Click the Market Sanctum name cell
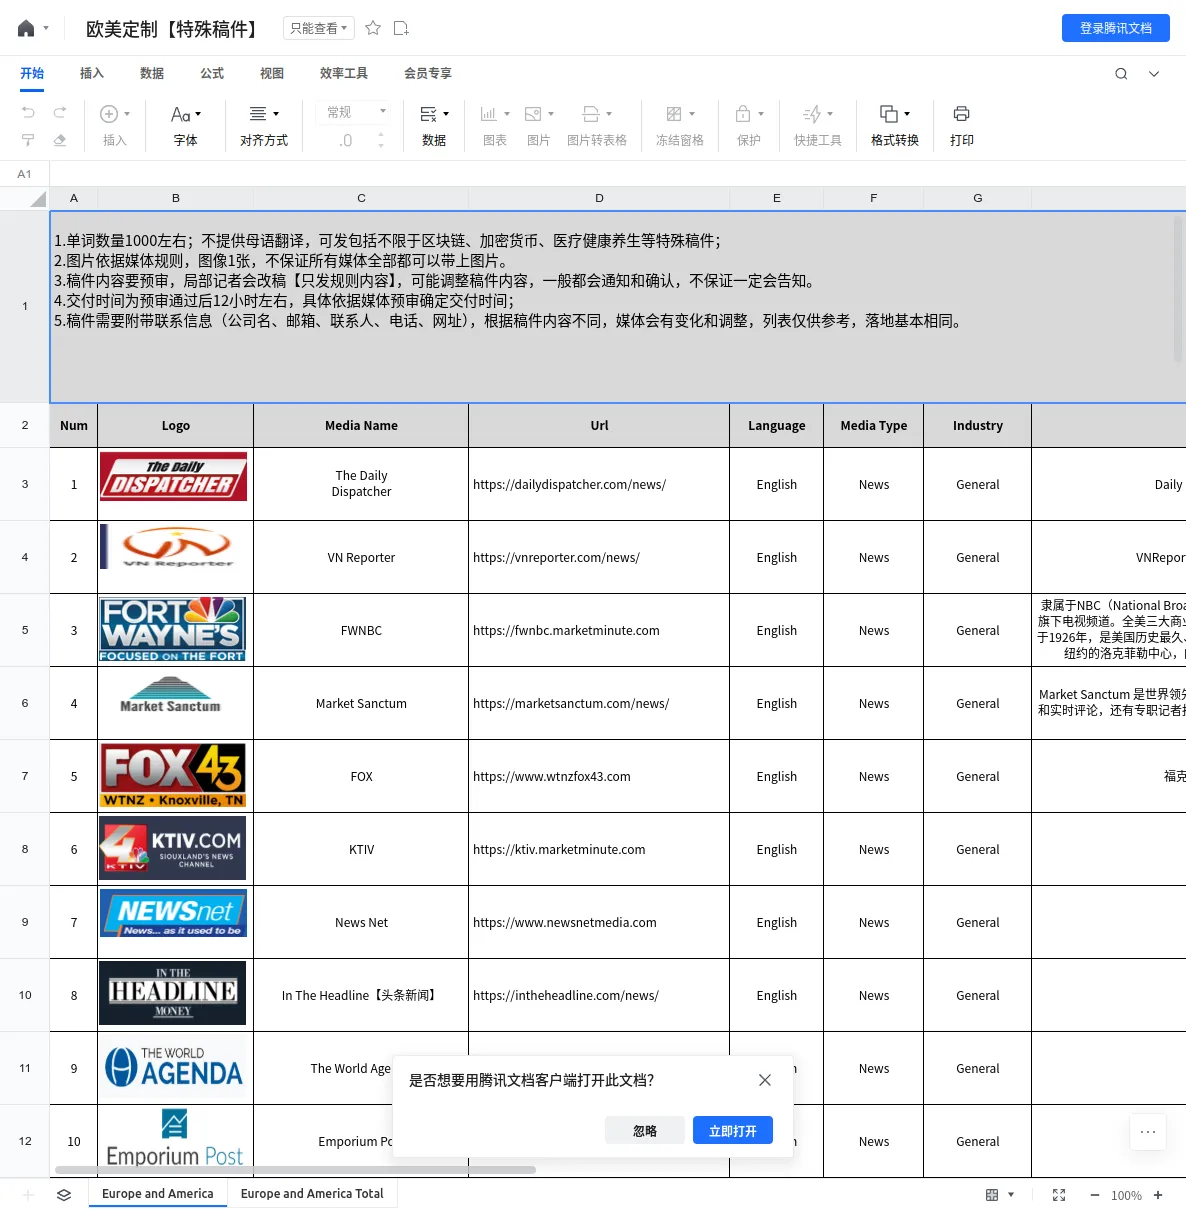 coord(361,703)
